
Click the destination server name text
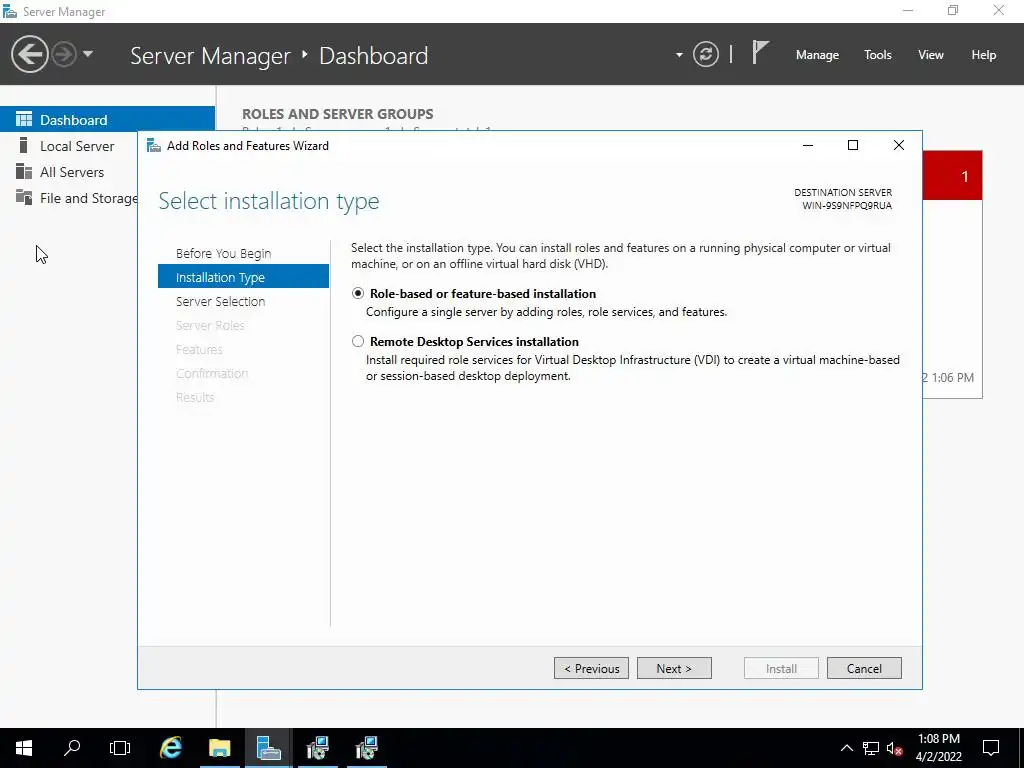(x=846, y=205)
